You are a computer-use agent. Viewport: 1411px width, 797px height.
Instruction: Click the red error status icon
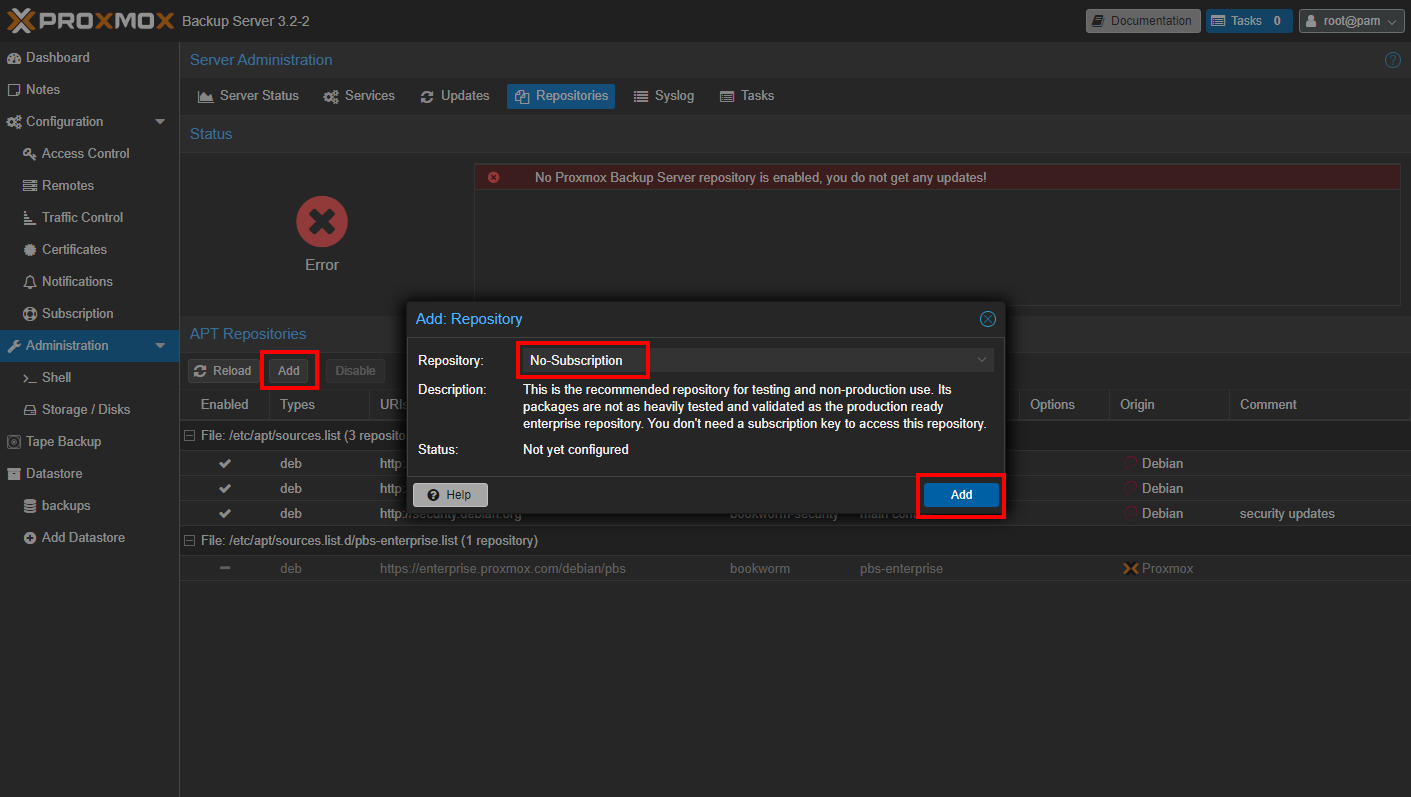322,222
